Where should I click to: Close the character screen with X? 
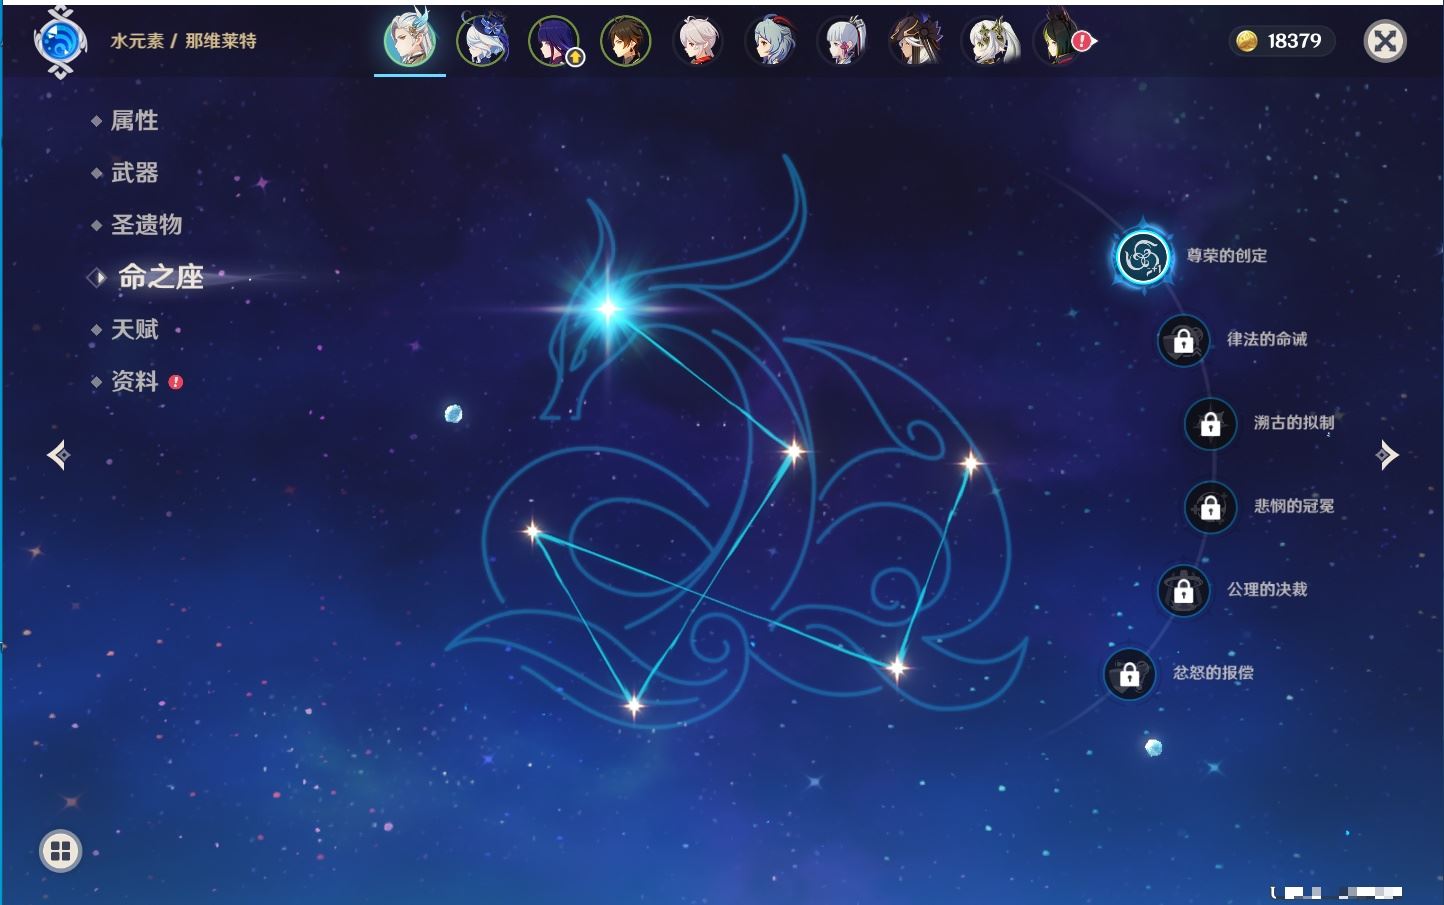pyautogui.click(x=1385, y=41)
